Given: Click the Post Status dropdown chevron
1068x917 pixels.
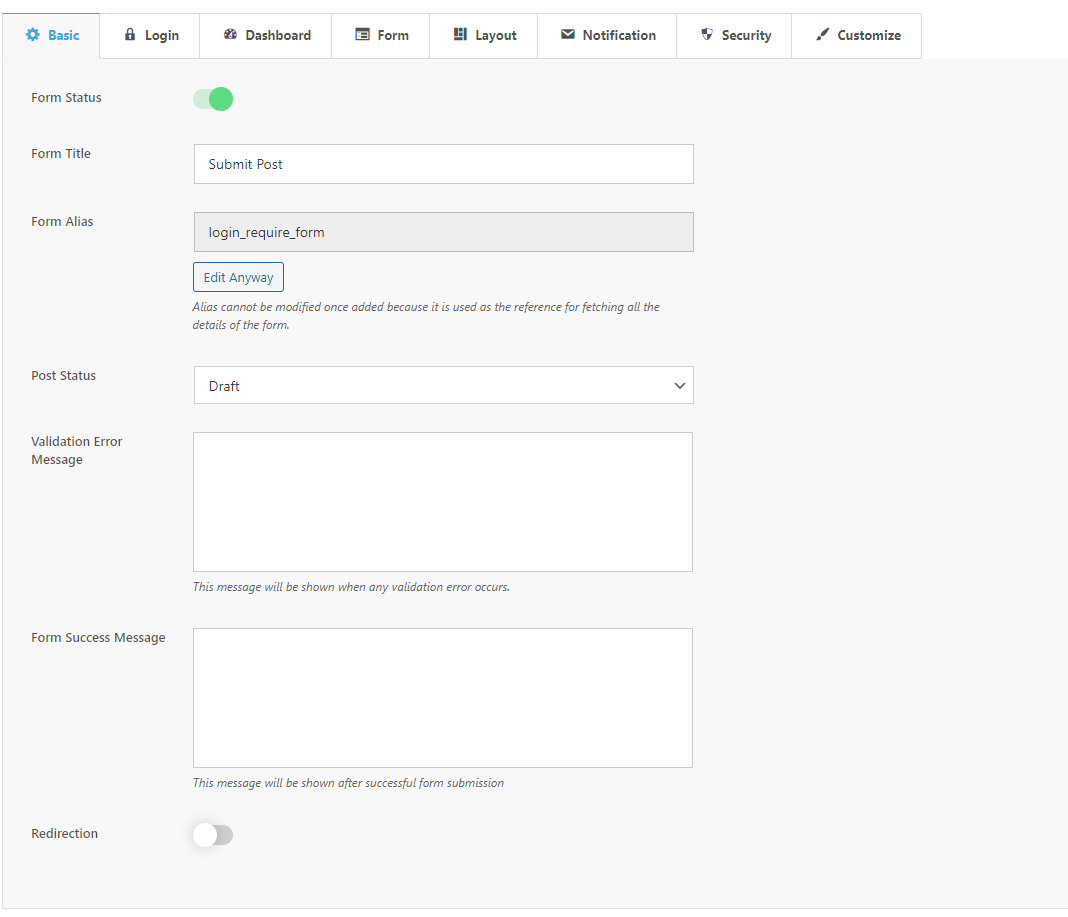Looking at the screenshot, I should pyautogui.click(x=679, y=385).
